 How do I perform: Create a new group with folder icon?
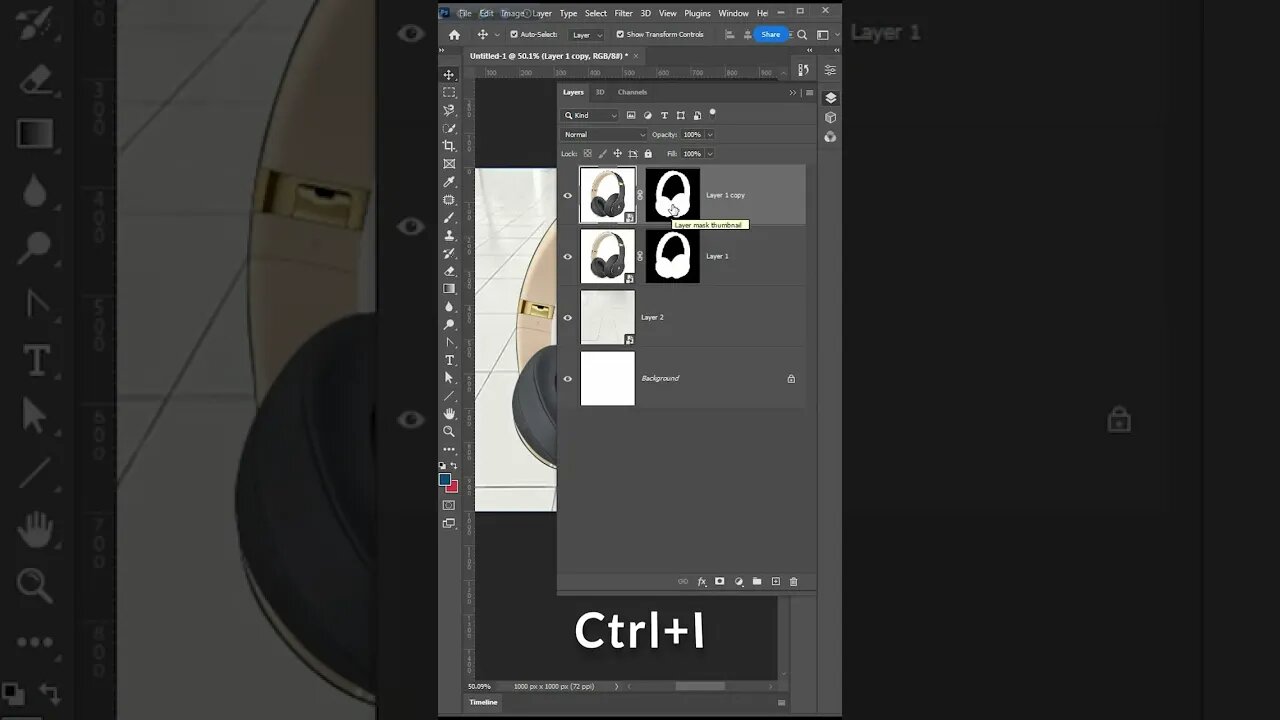(x=757, y=581)
